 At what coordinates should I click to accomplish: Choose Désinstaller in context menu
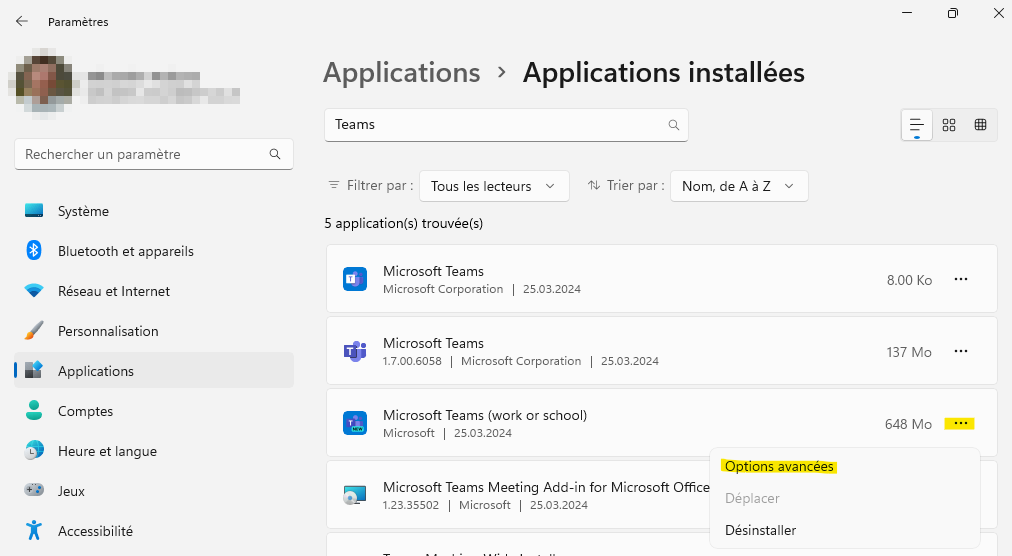[x=760, y=530]
